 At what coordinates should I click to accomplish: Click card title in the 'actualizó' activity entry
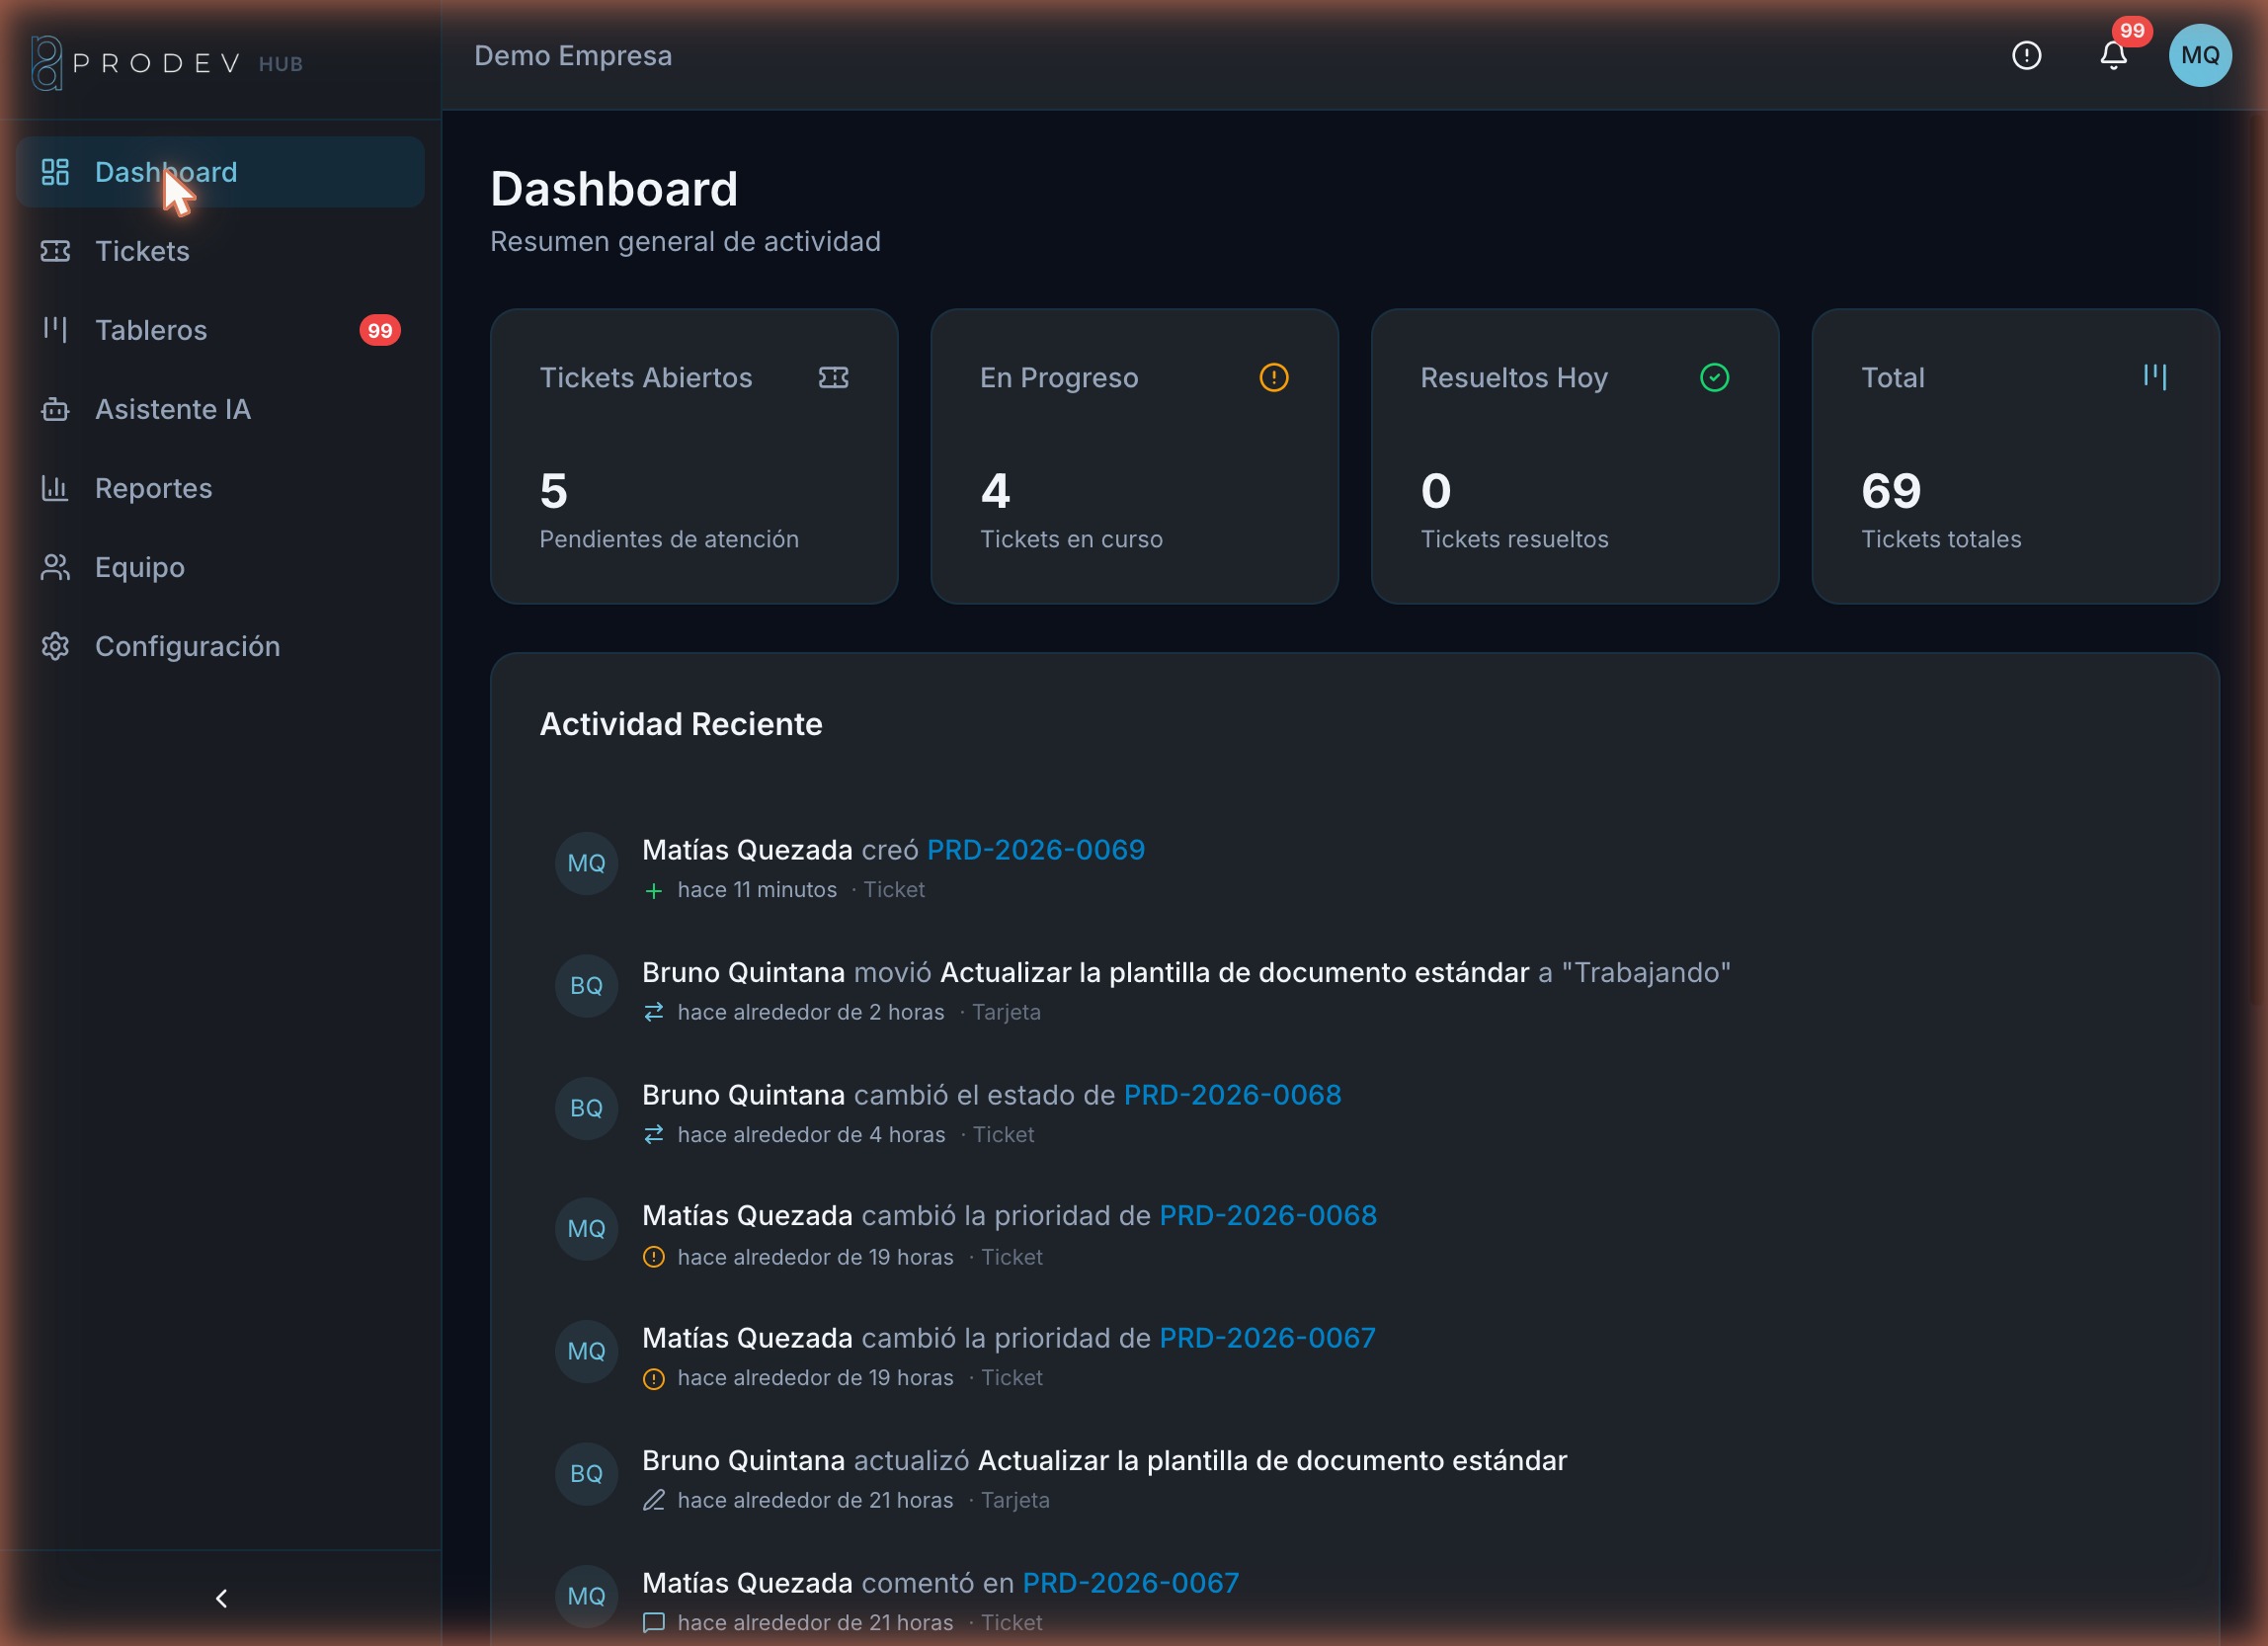pos(1272,1460)
